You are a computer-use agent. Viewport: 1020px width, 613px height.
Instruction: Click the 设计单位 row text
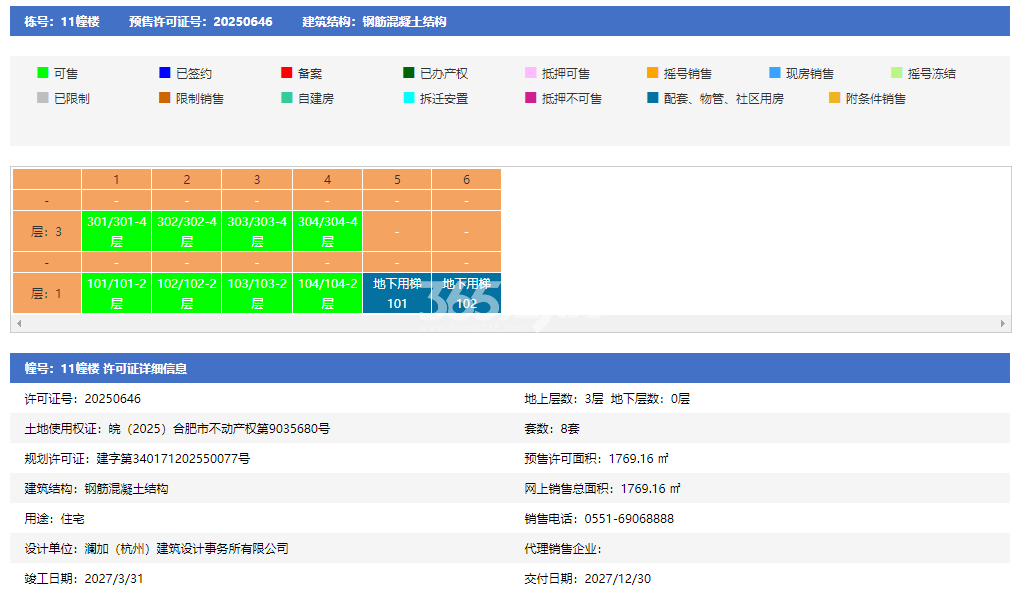tap(156, 549)
